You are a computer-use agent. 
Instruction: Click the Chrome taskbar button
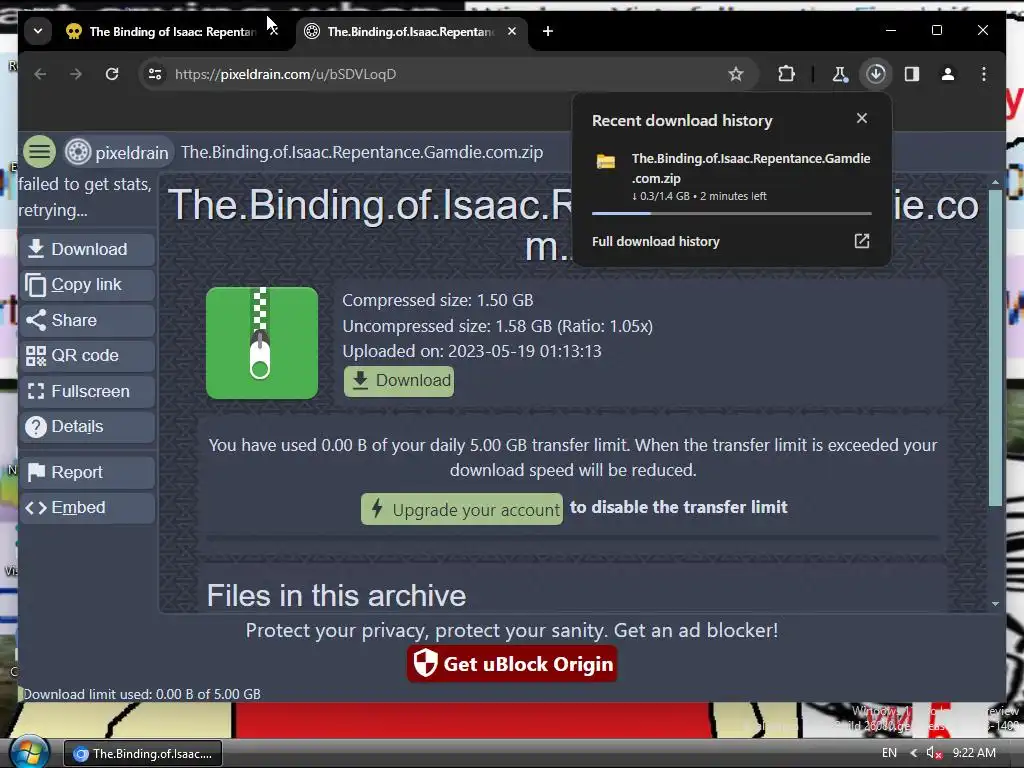click(x=143, y=754)
